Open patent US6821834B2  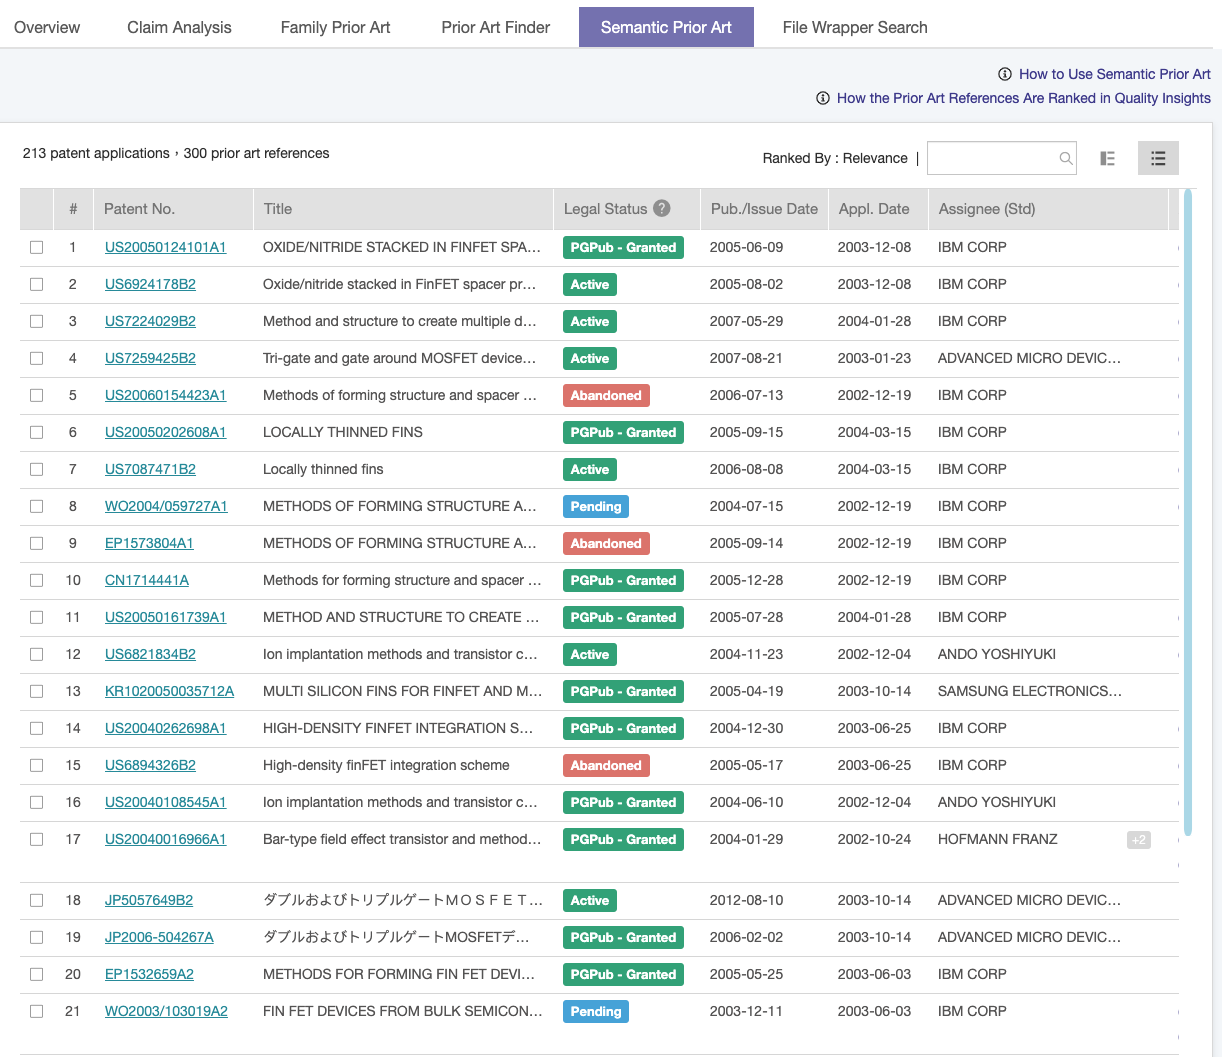(x=150, y=654)
